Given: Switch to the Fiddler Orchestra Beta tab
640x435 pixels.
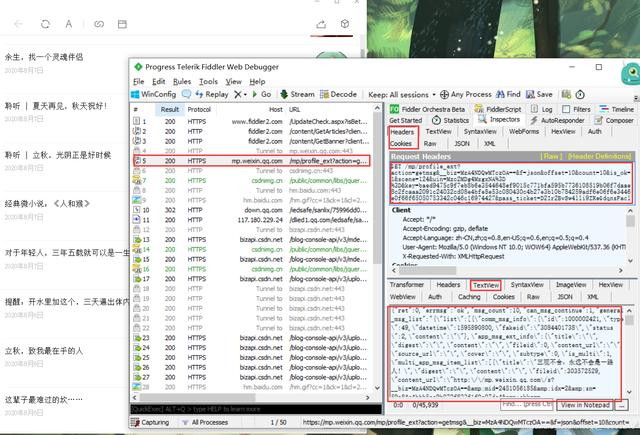Looking at the screenshot, I should coord(428,109).
